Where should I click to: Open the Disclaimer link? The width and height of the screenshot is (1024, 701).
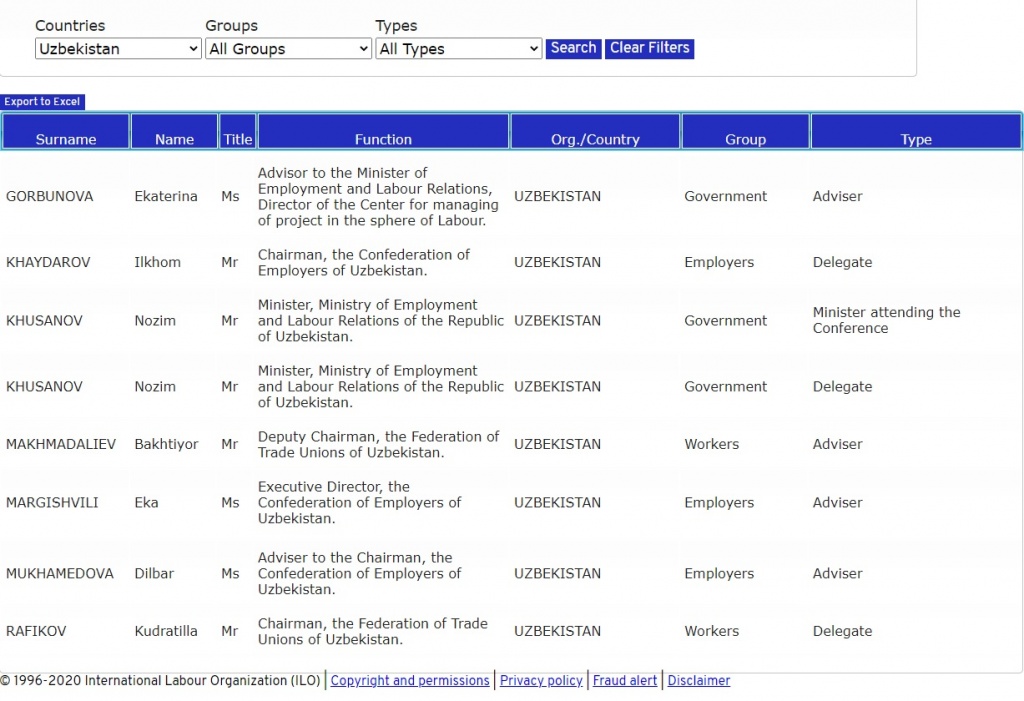pos(699,681)
